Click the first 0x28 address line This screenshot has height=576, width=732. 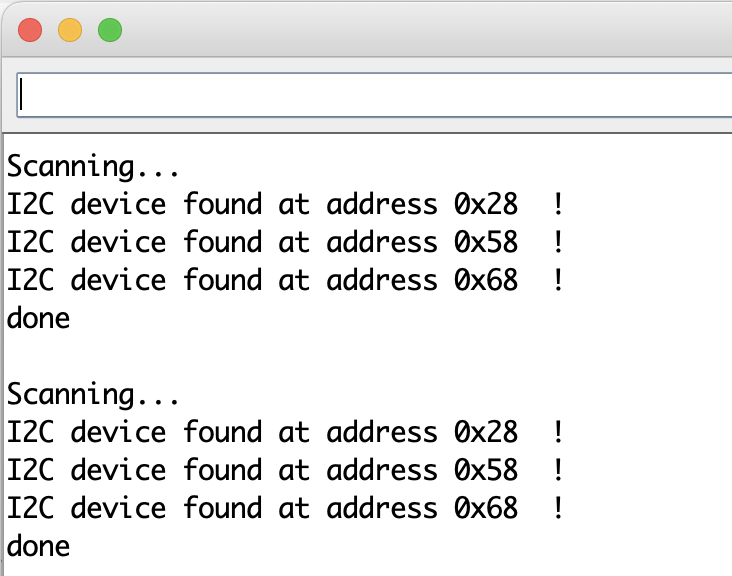point(286,204)
